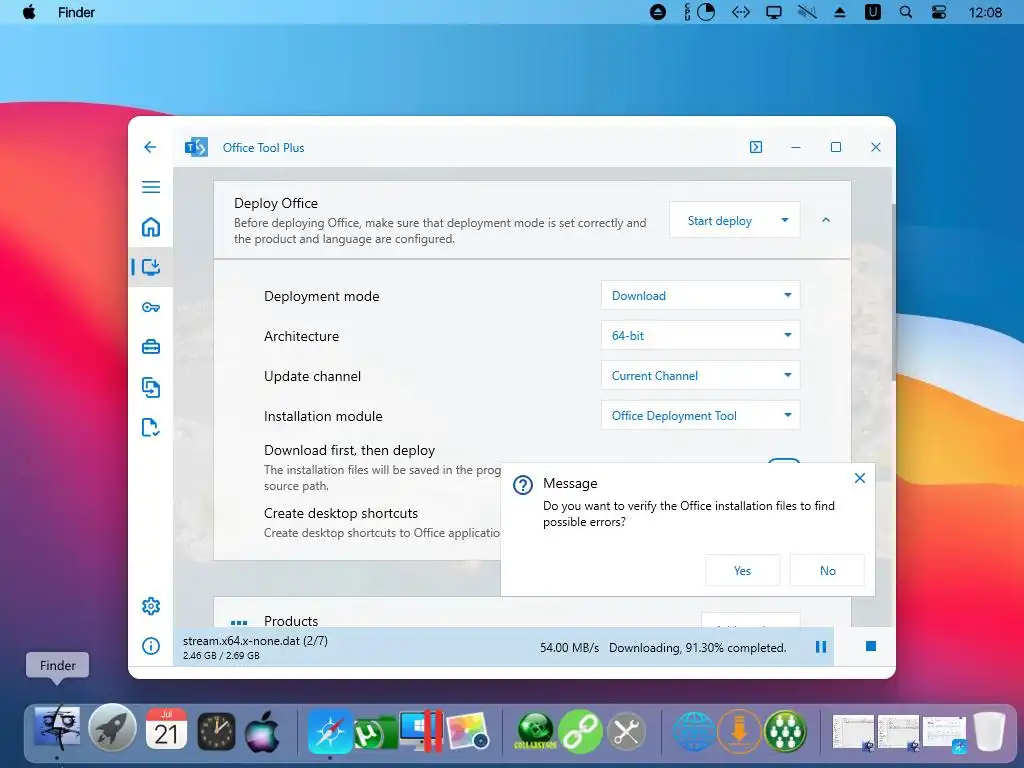1024x768 pixels.
Task: Toggle Download first, then deploy switch
Action: [784, 460]
